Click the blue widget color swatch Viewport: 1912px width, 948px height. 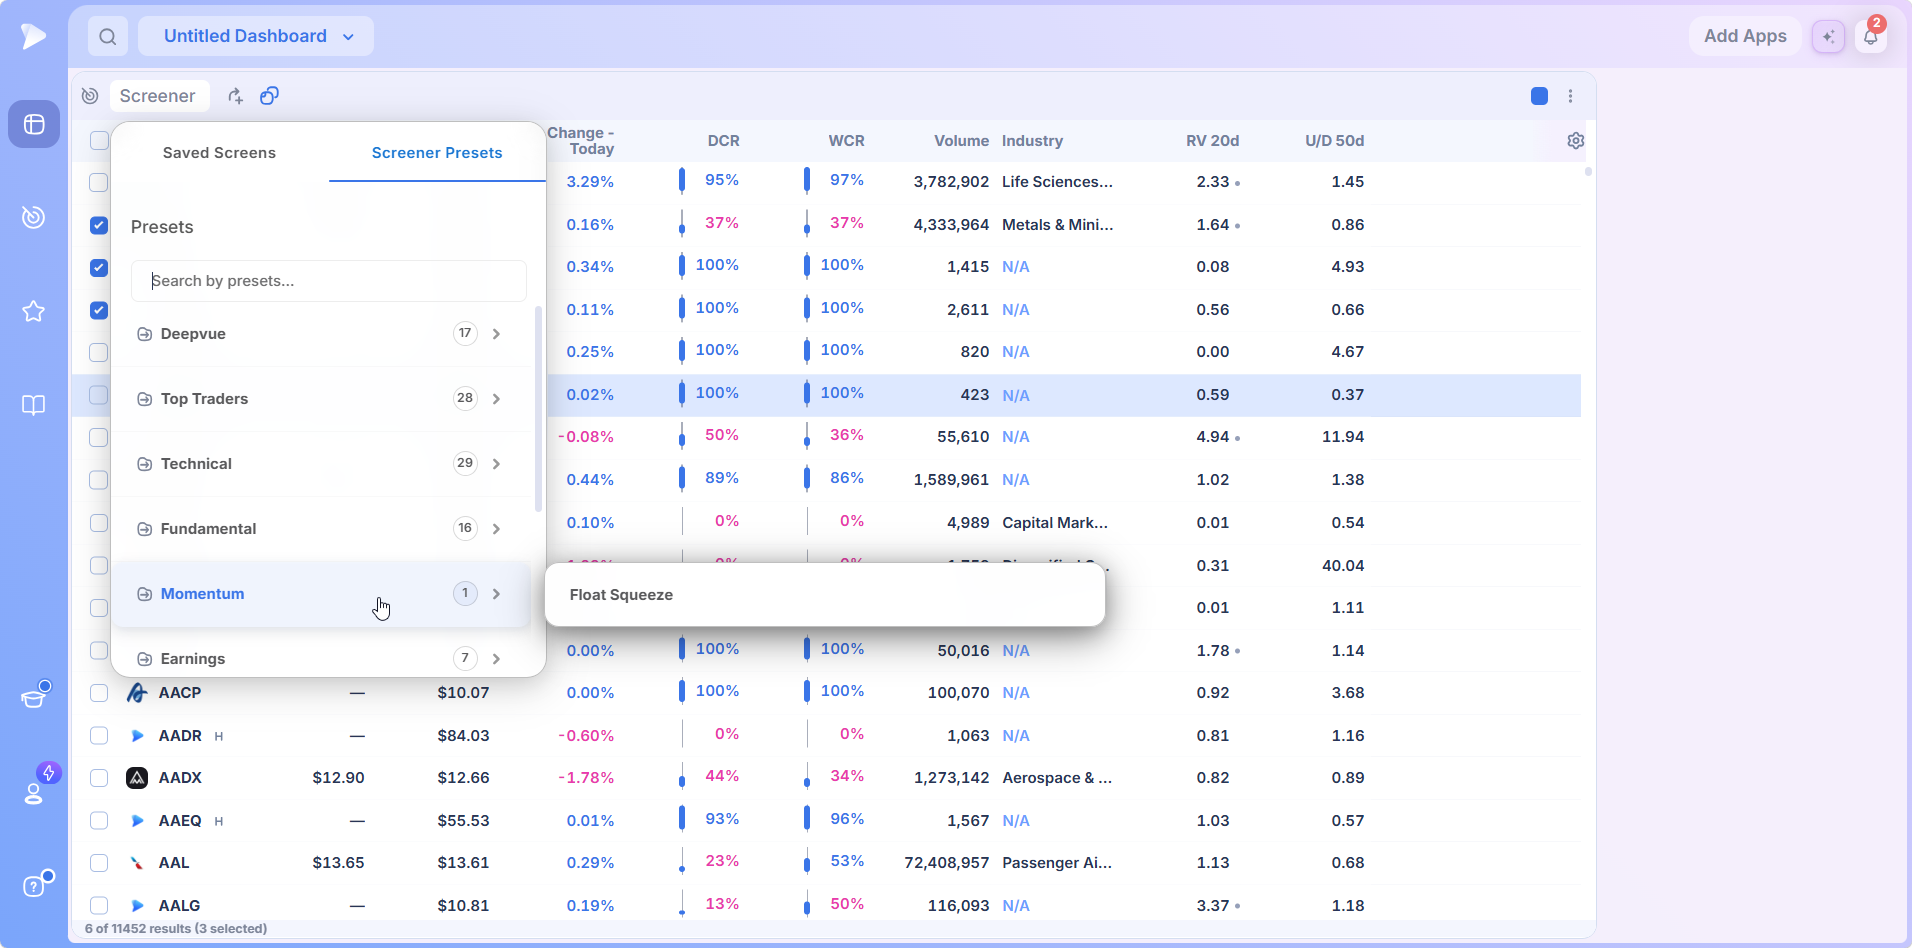[x=1539, y=96]
